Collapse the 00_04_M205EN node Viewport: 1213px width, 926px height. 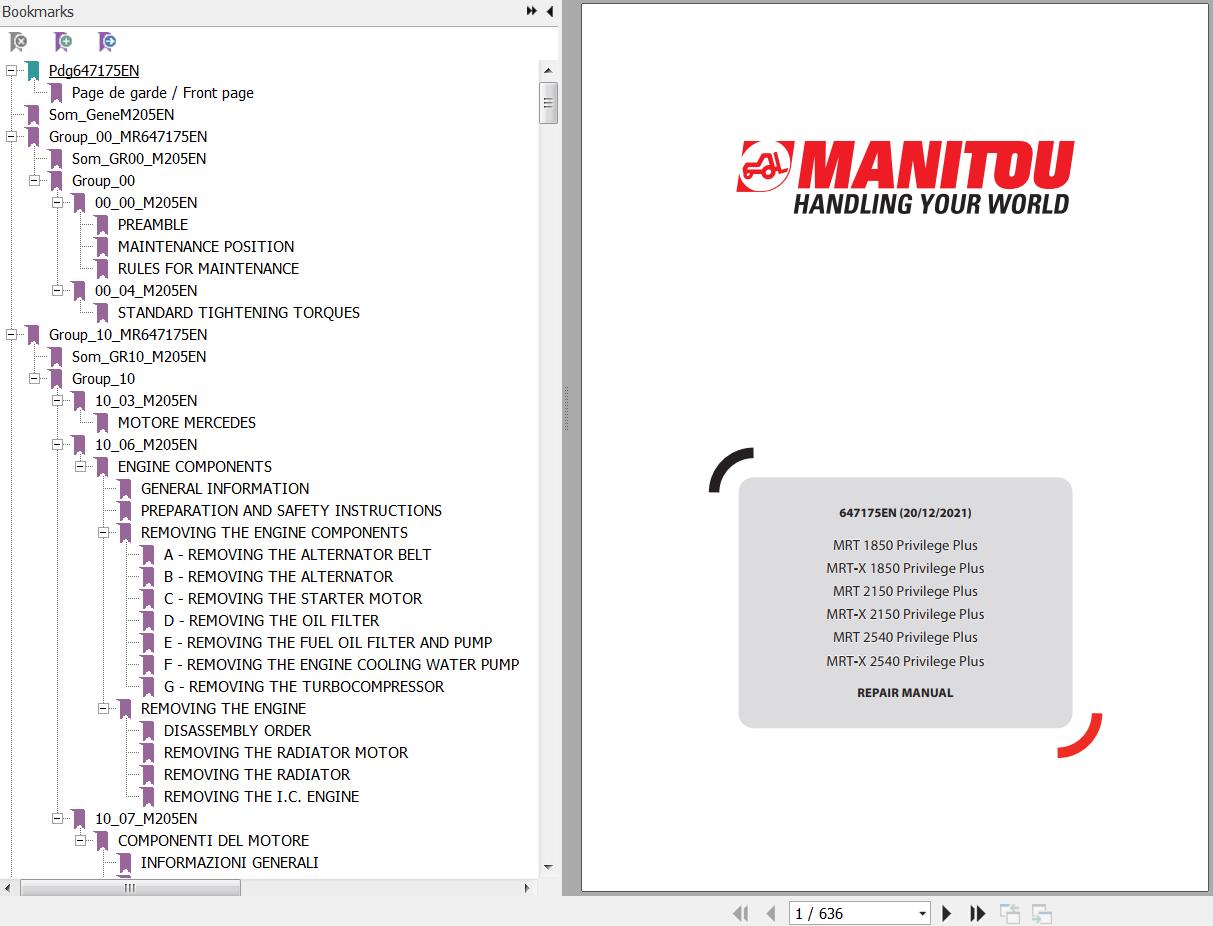tap(57, 290)
